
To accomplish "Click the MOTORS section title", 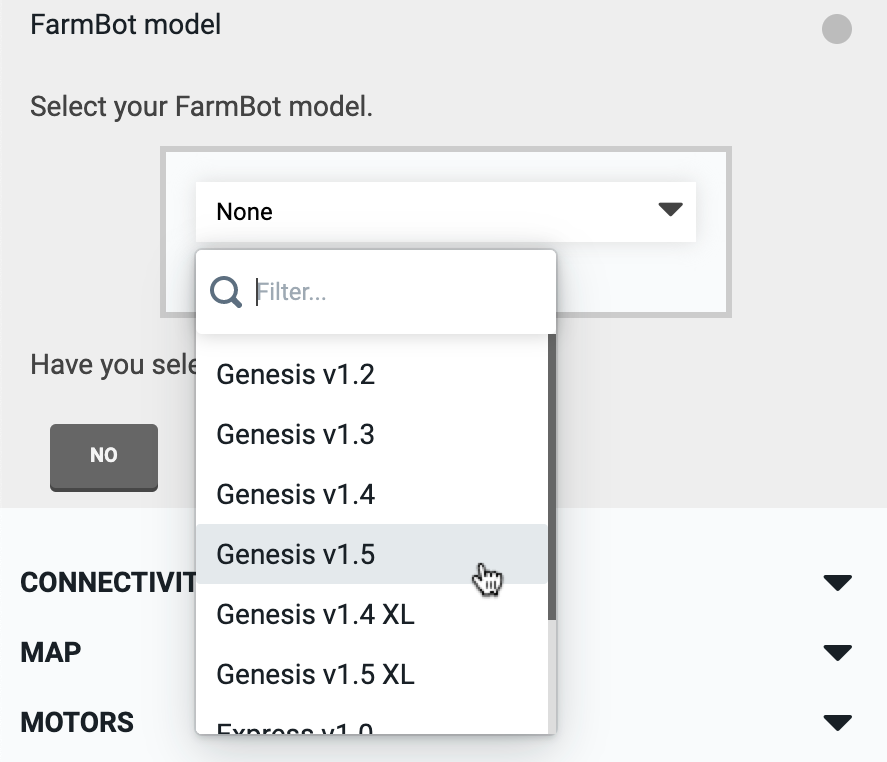I will (77, 722).
